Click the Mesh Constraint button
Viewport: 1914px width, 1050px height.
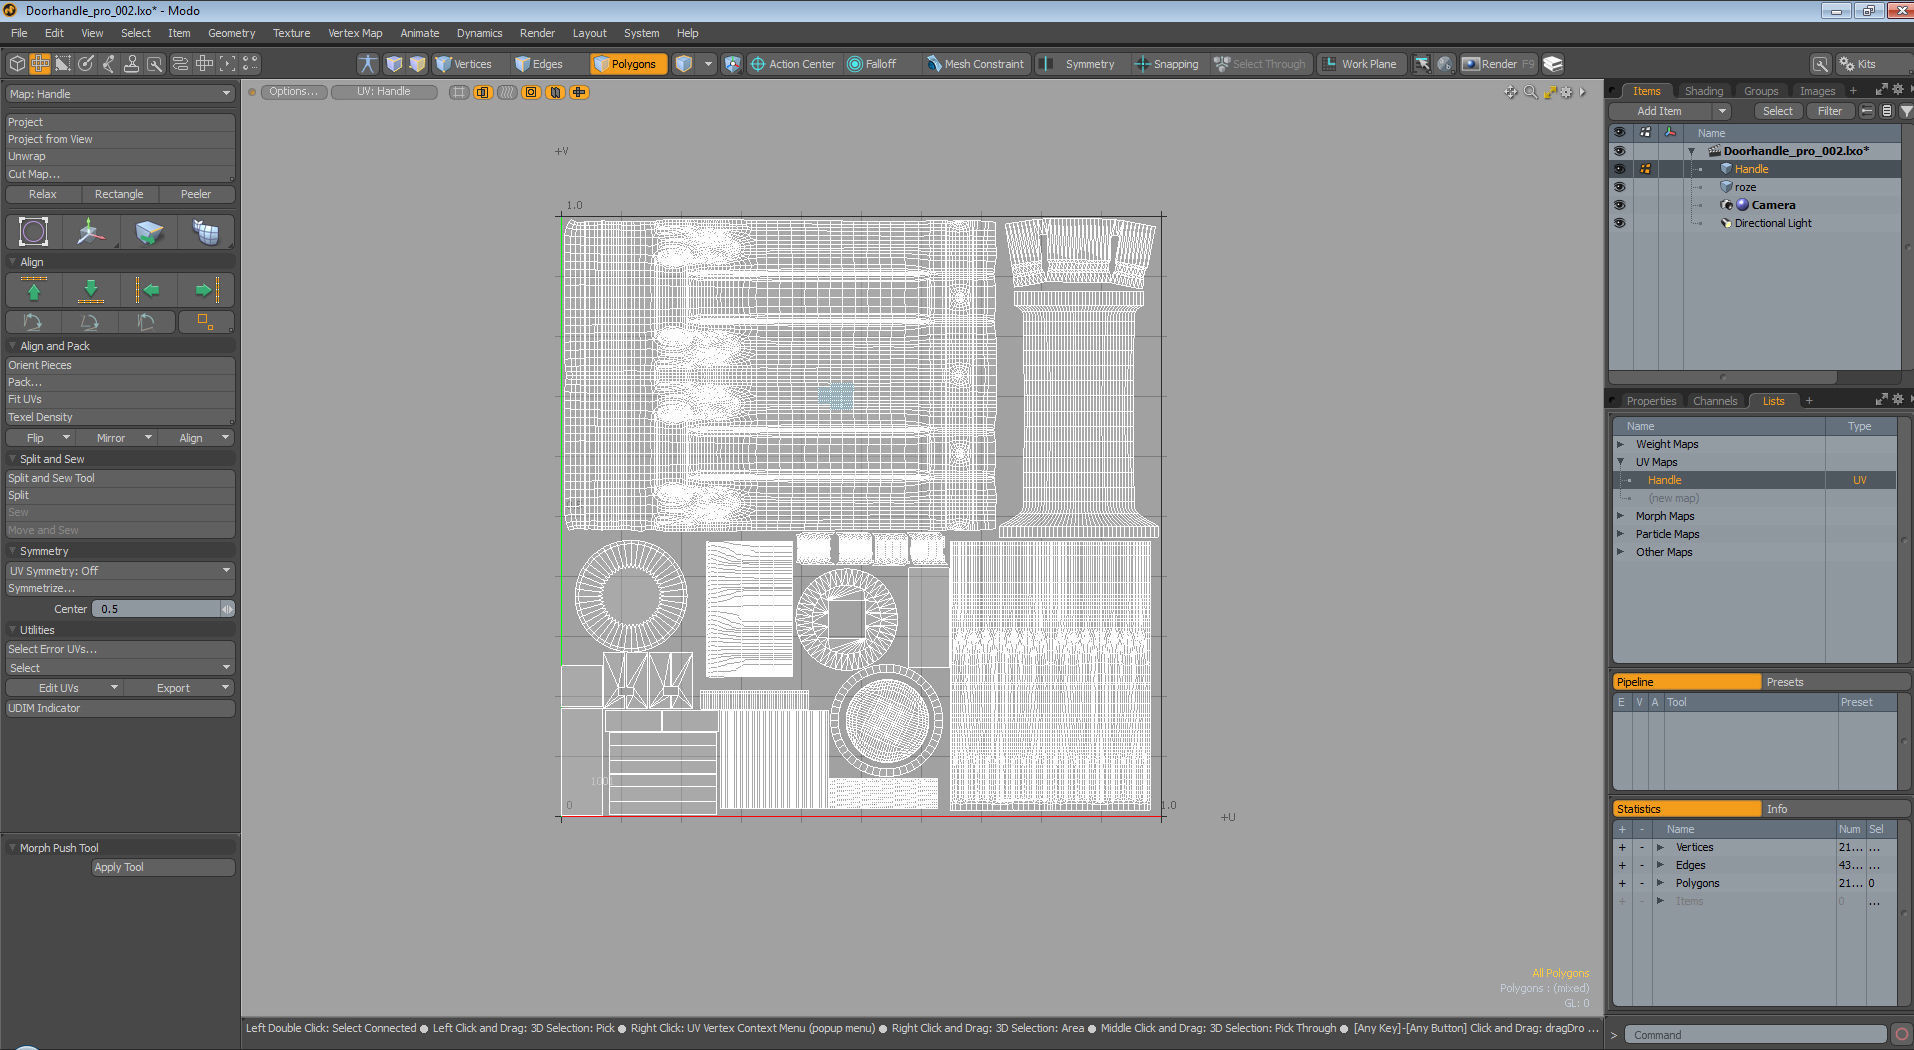click(x=975, y=64)
